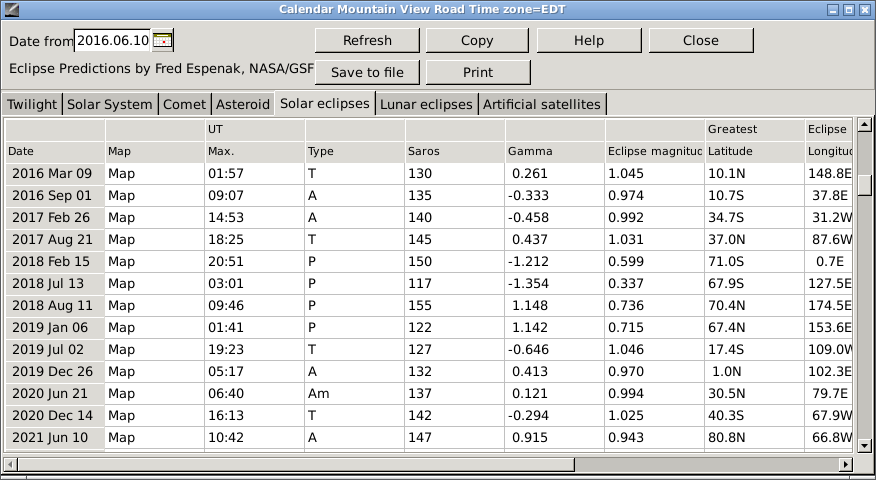The height and width of the screenshot is (480, 876).
Task: Select latitude 80.8N cell
Action: click(x=754, y=438)
